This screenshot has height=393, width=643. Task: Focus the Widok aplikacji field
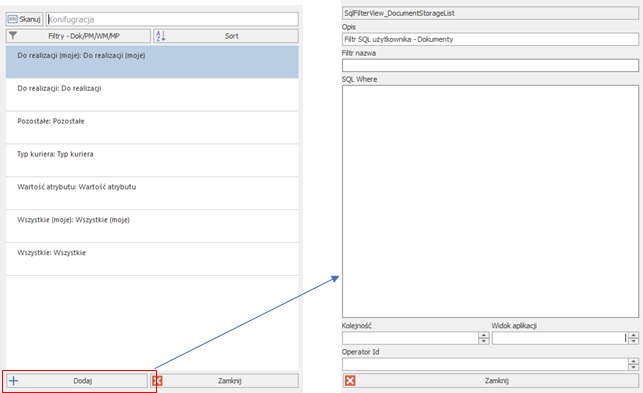(x=560, y=338)
